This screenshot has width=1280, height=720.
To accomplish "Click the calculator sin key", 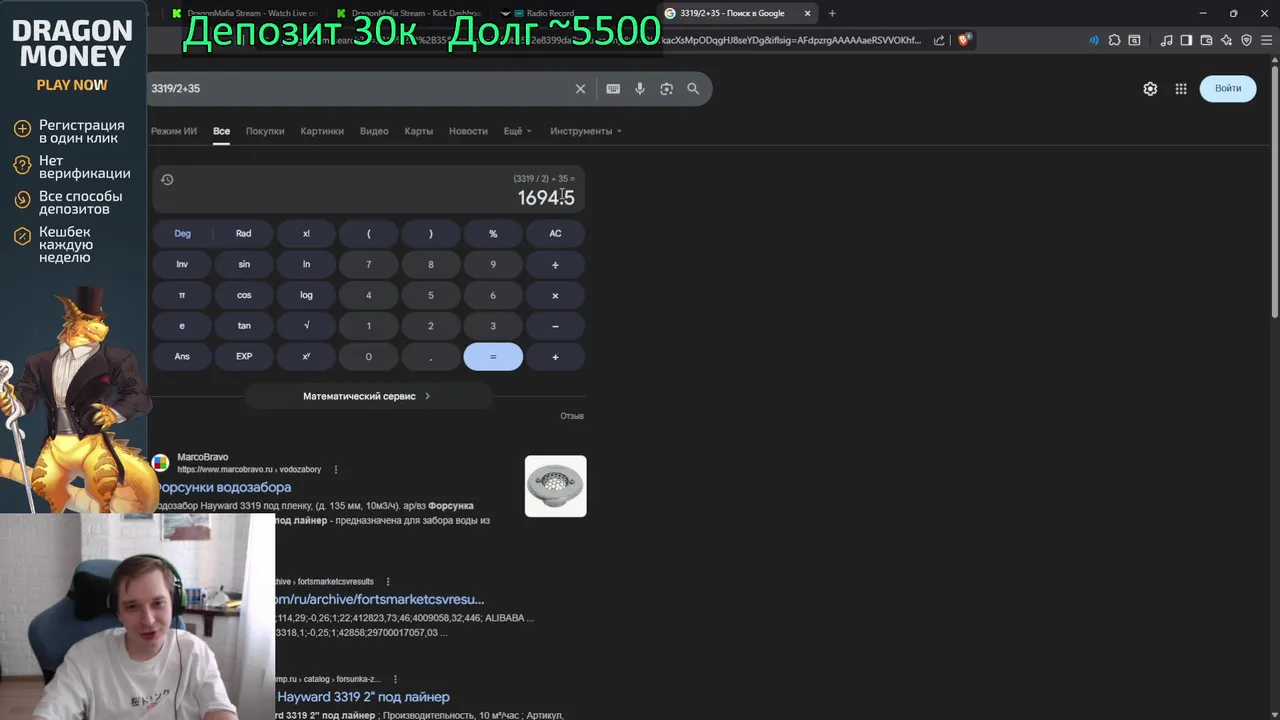I will pyautogui.click(x=244, y=265).
